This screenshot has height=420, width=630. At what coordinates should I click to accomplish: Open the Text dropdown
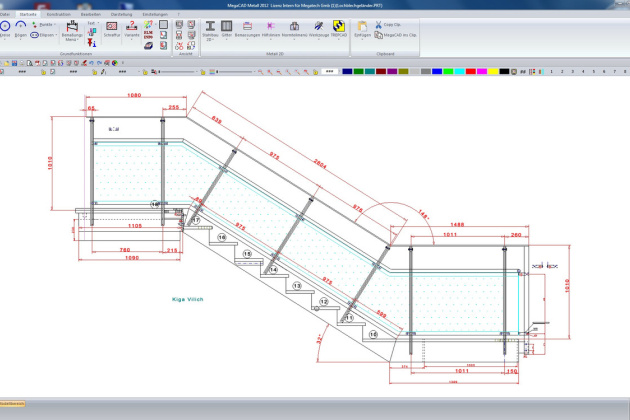point(91,24)
